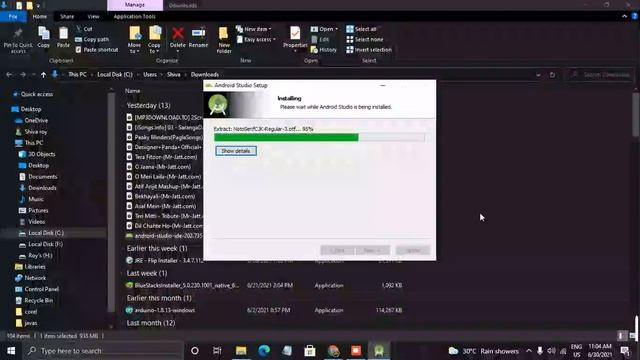Click This PC in address path
This screenshot has height=360, width=640.
(77, 75)
